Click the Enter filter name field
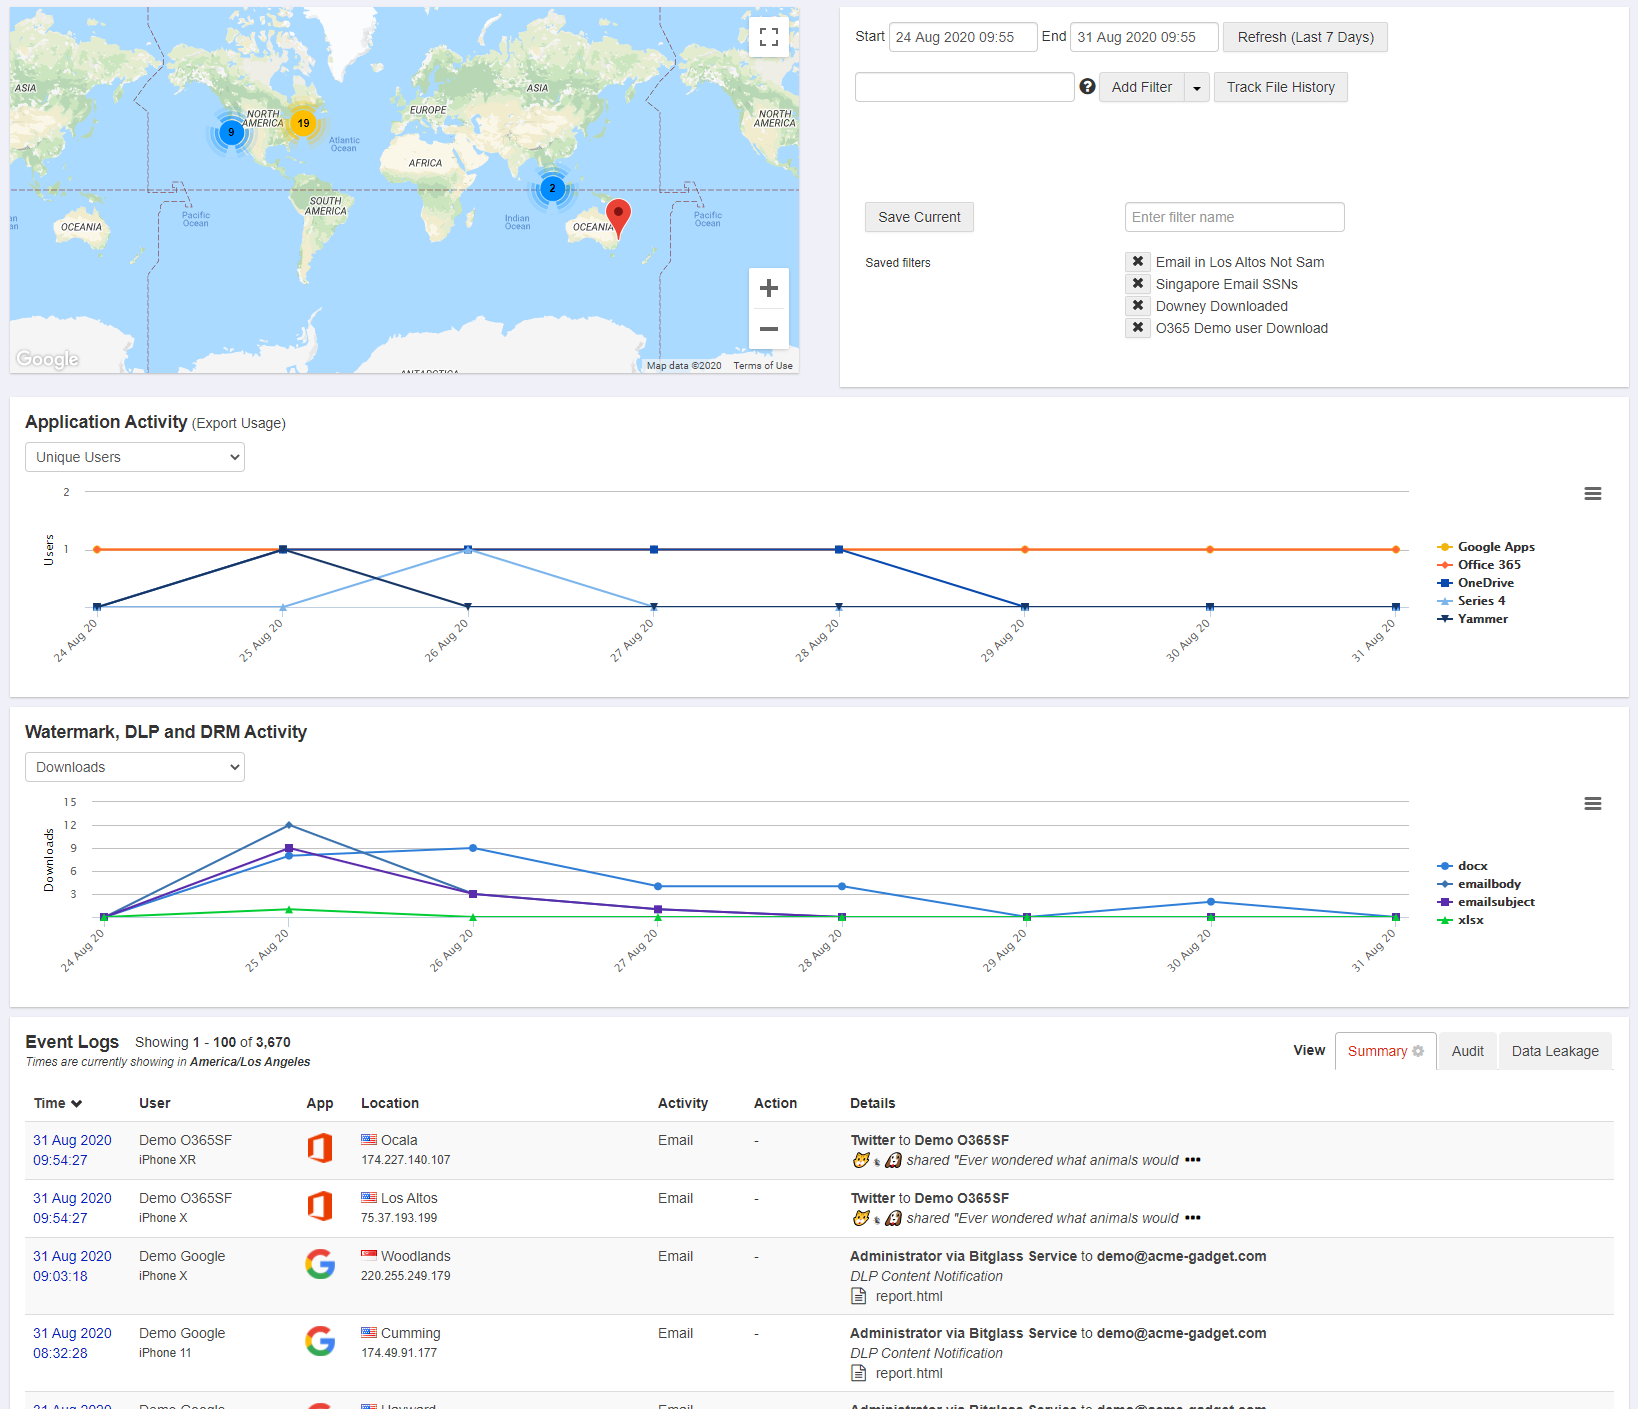 tap(1234, 217)
